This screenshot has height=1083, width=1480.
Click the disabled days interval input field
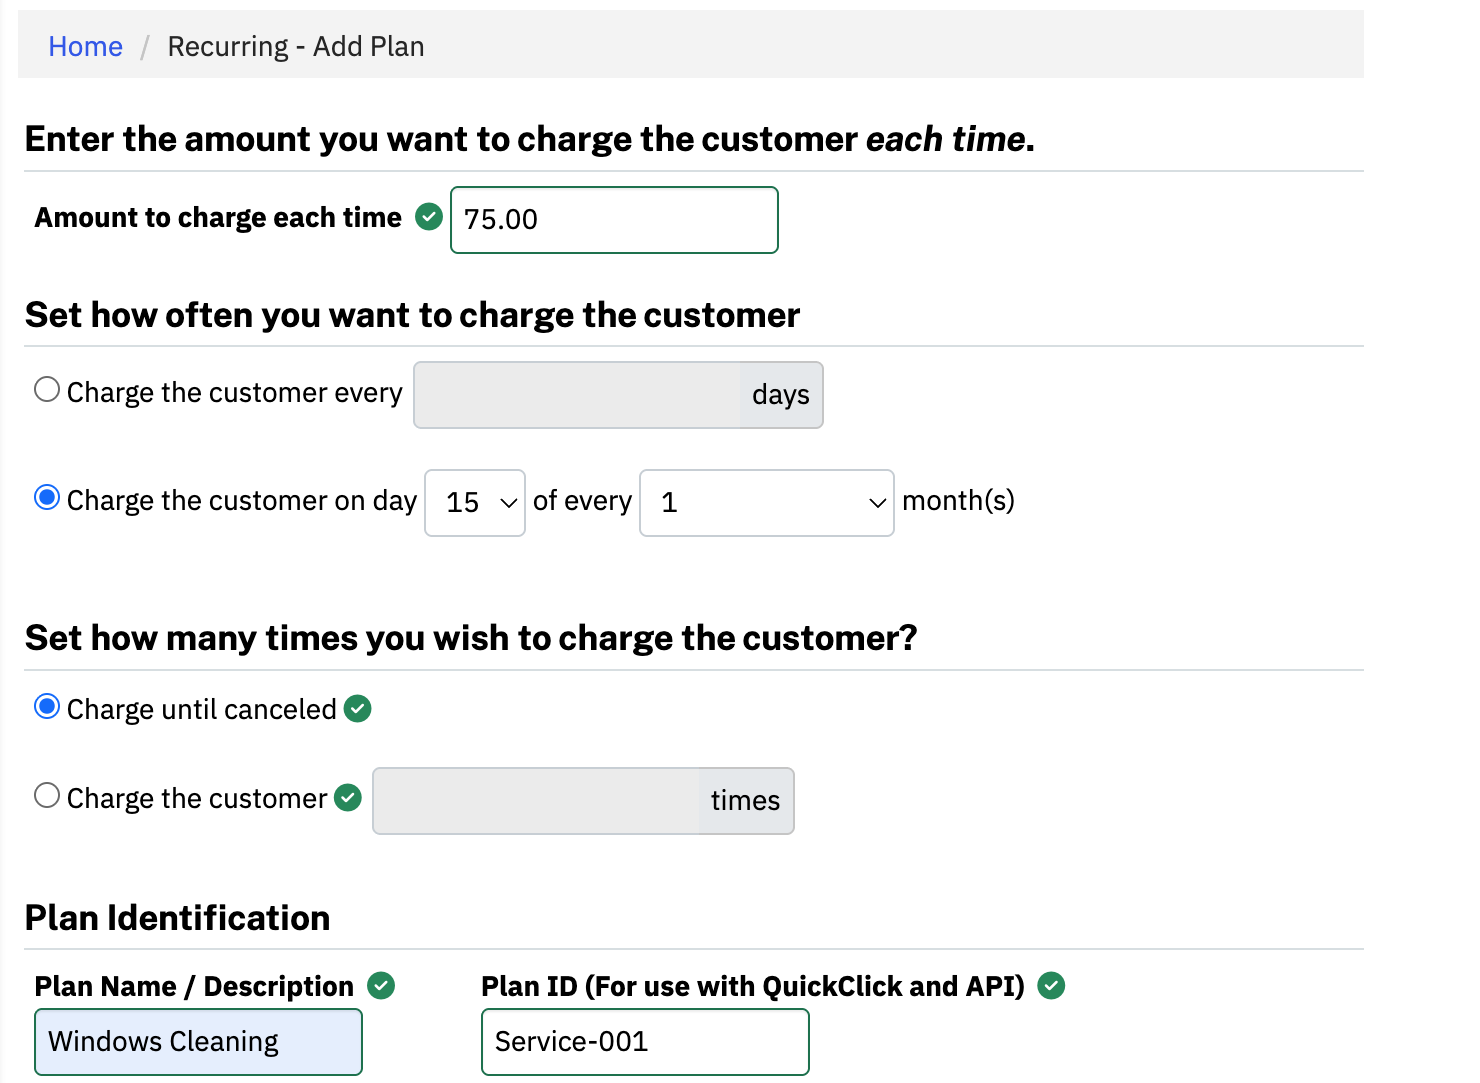tap(577, 395)
